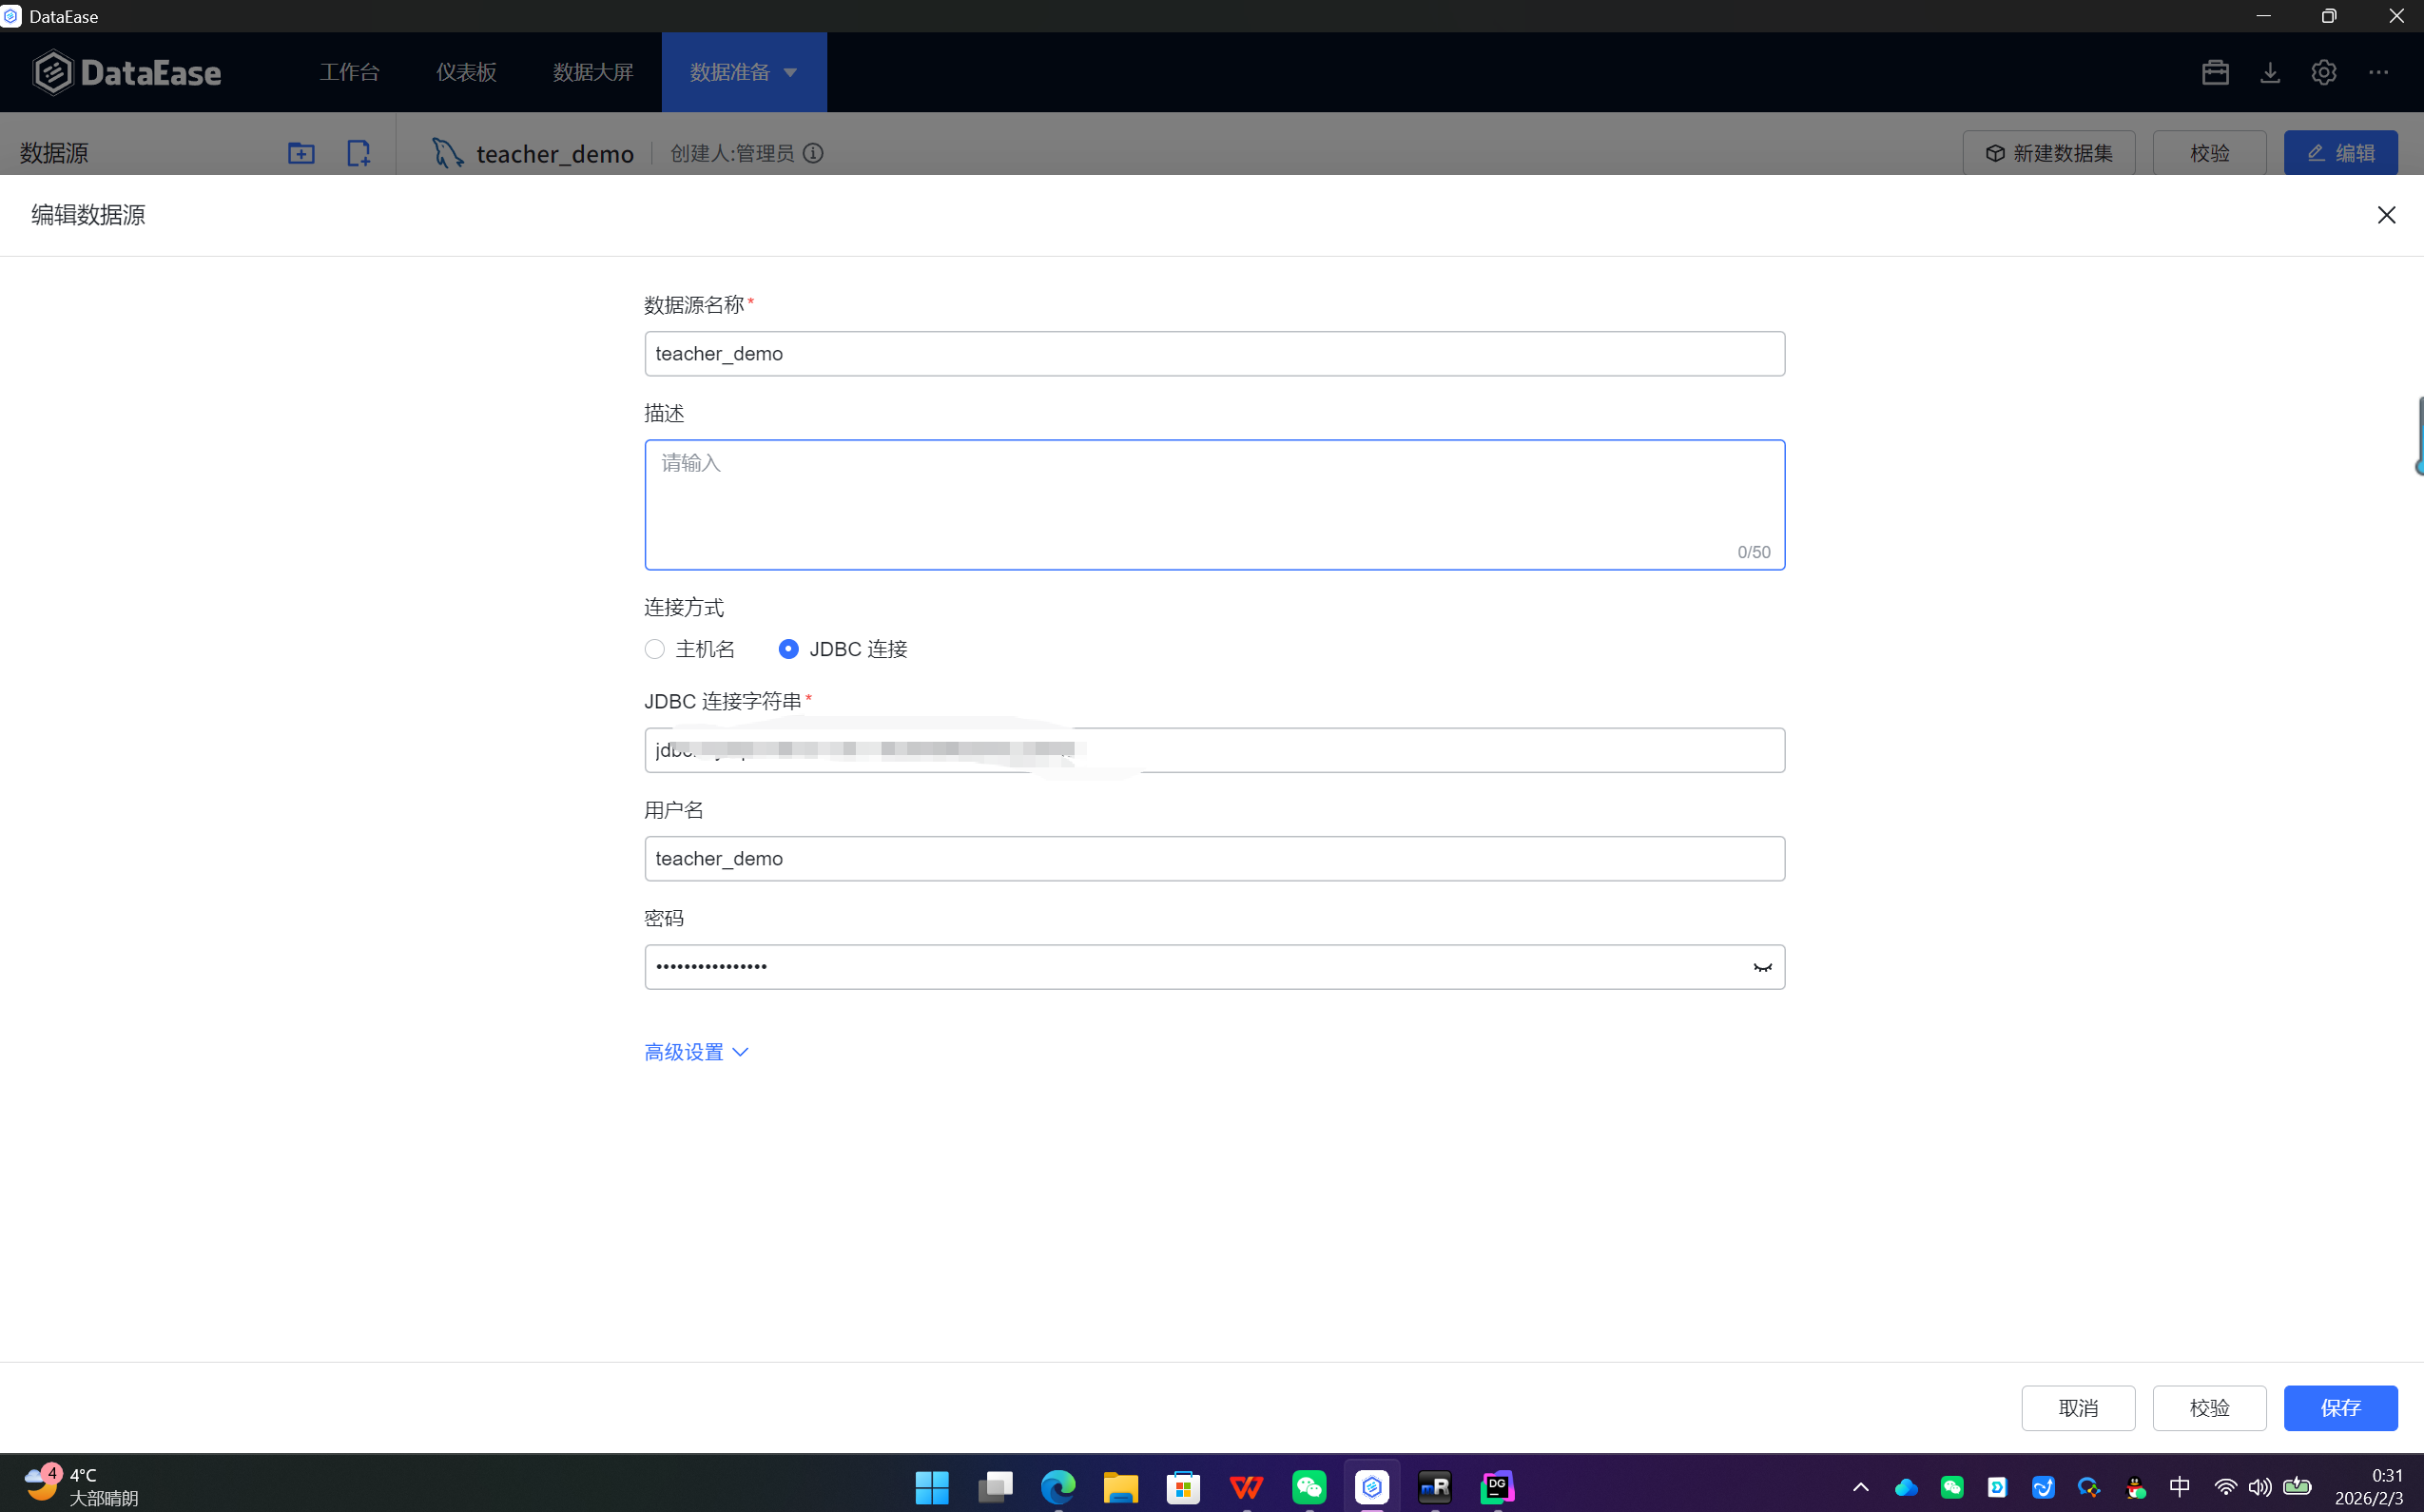Show hidden system tray icons chevron
Viewport: 2424px width, 1512px height.
pos(1860,1487)
